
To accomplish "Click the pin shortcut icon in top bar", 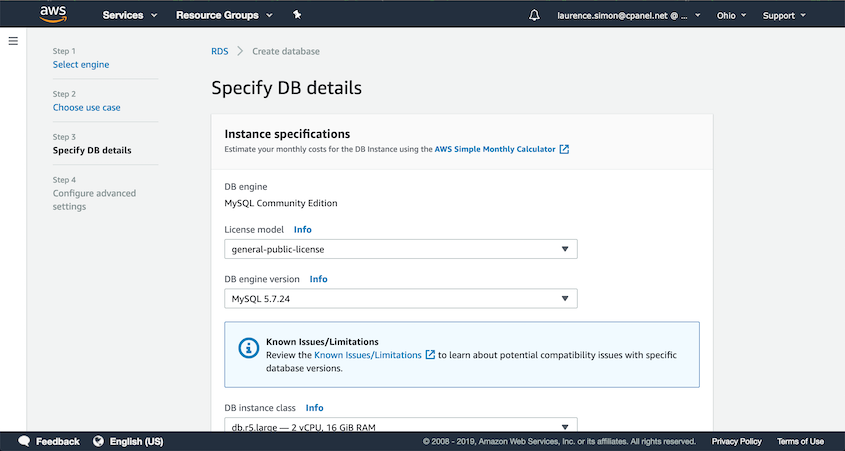I will point(297,15).
